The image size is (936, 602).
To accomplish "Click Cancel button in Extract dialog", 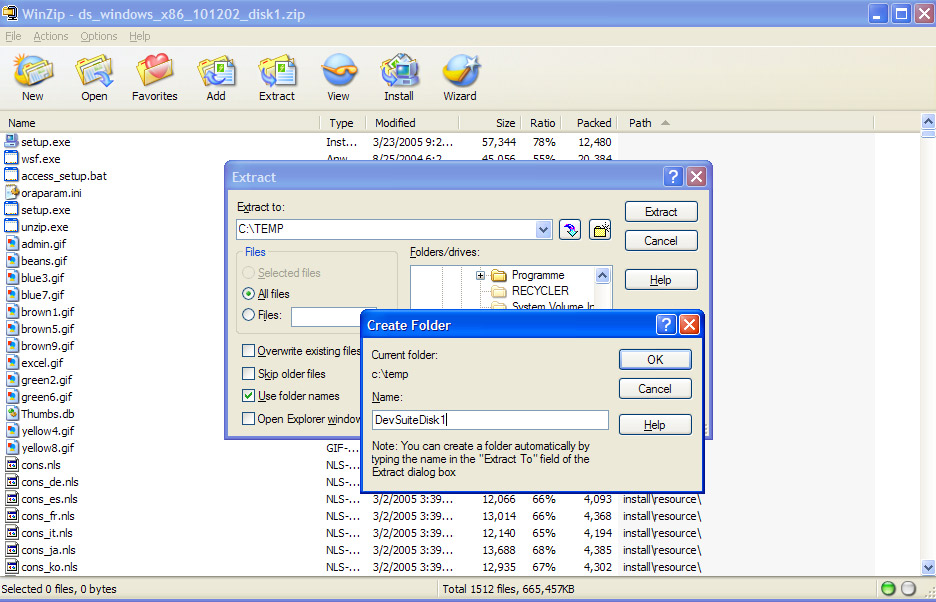I will coord(661,241).
